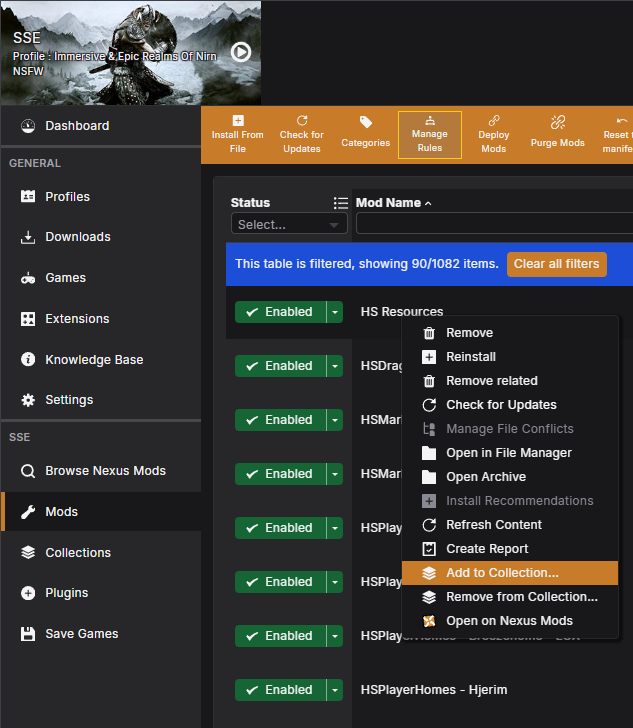Select Open on Nexus Mods menu entry
This screenshot has width=633, height=728.
509,621
